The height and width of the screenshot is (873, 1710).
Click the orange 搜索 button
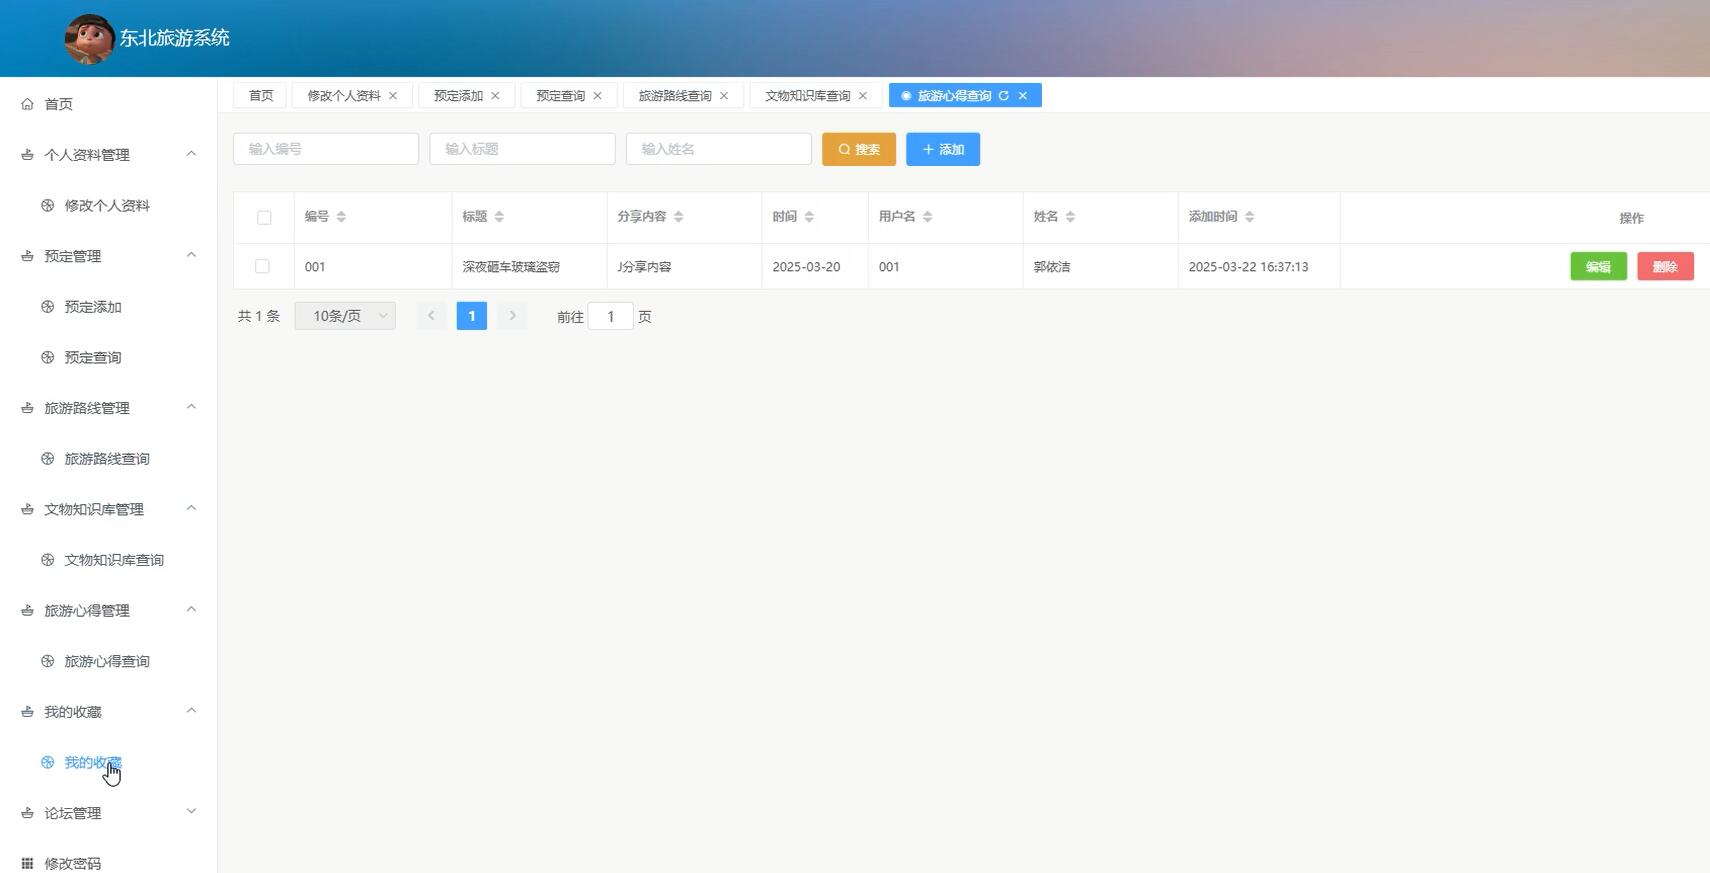[859, 149]
